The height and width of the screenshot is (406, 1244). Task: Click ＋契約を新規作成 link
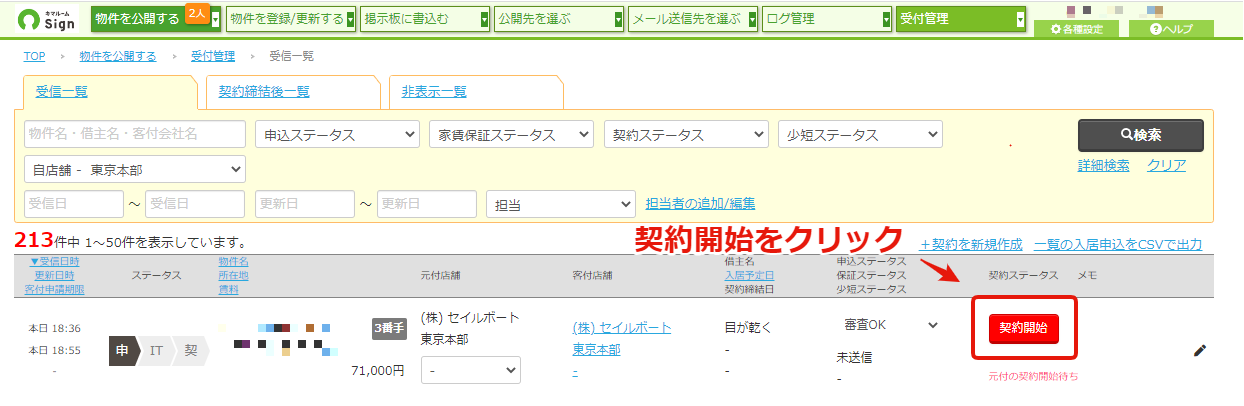[970, 244]
